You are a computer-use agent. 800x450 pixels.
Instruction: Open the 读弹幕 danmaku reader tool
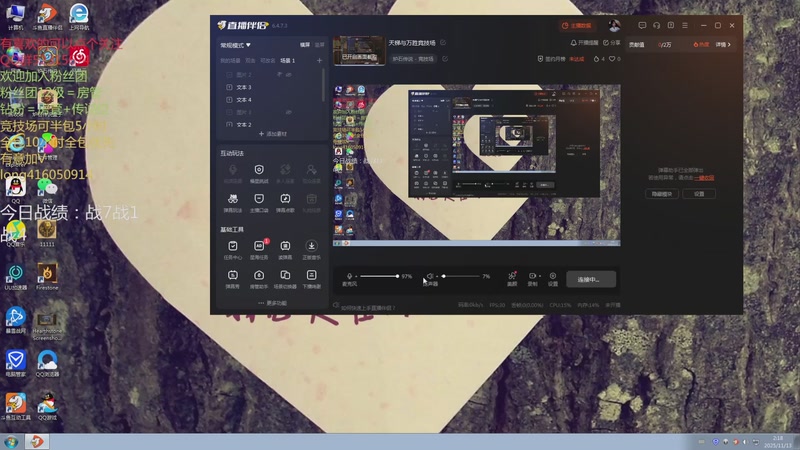pos(285,250)
